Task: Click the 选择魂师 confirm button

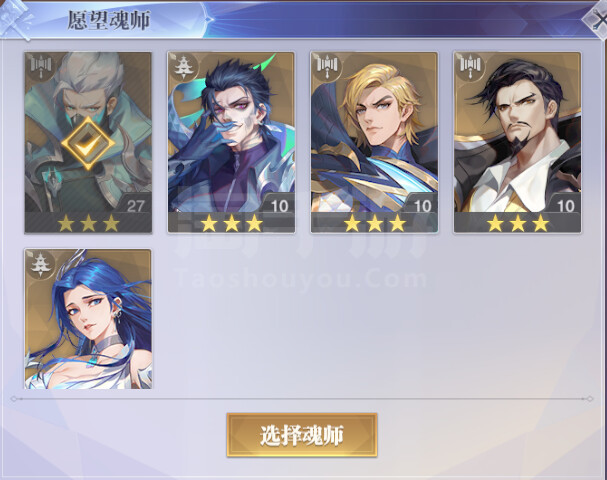Action: pyautogui.click(x=302, y=435)
